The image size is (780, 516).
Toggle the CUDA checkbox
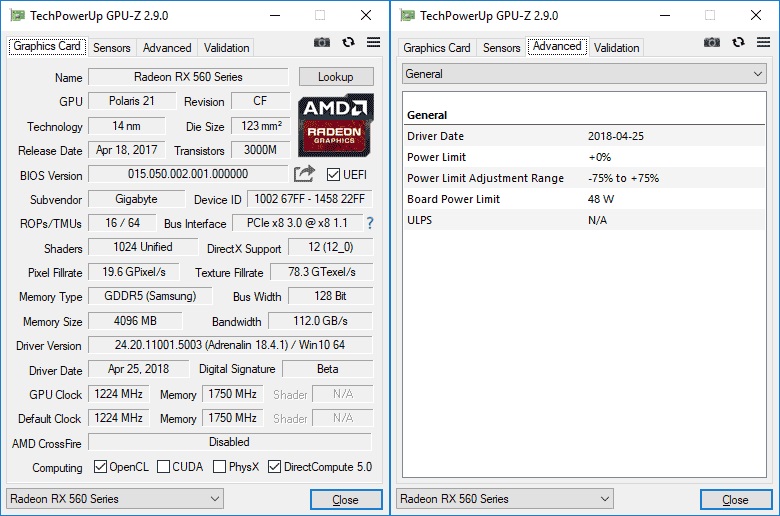point(163,467)
